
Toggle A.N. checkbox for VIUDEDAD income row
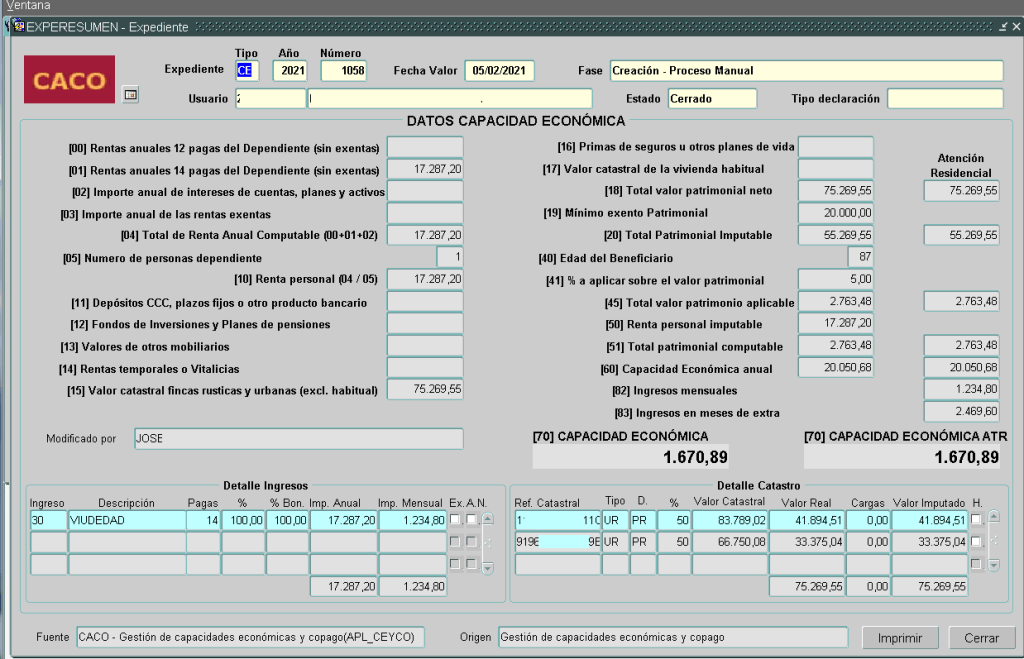coord(471,520)
